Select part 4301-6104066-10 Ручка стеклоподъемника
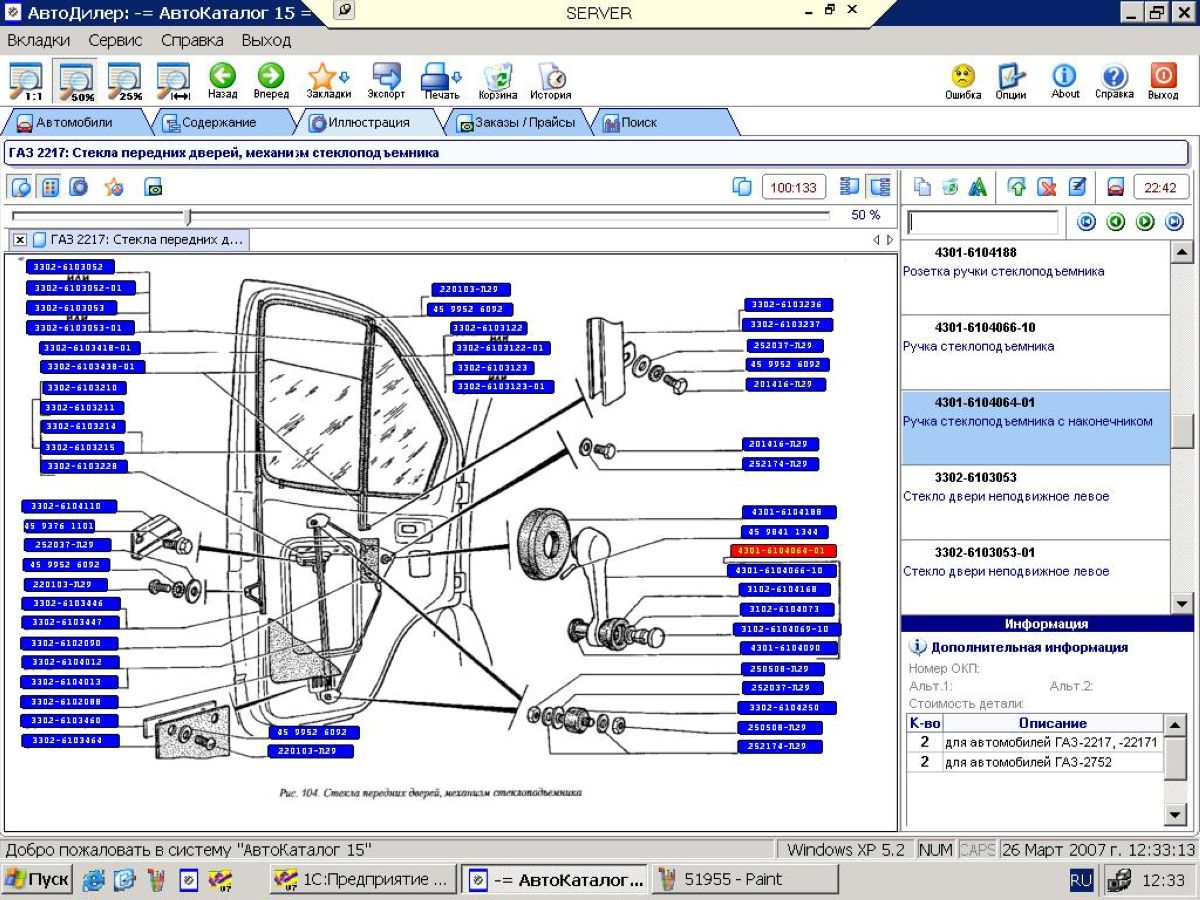The image size is (1200, 900). point(1035,352)
